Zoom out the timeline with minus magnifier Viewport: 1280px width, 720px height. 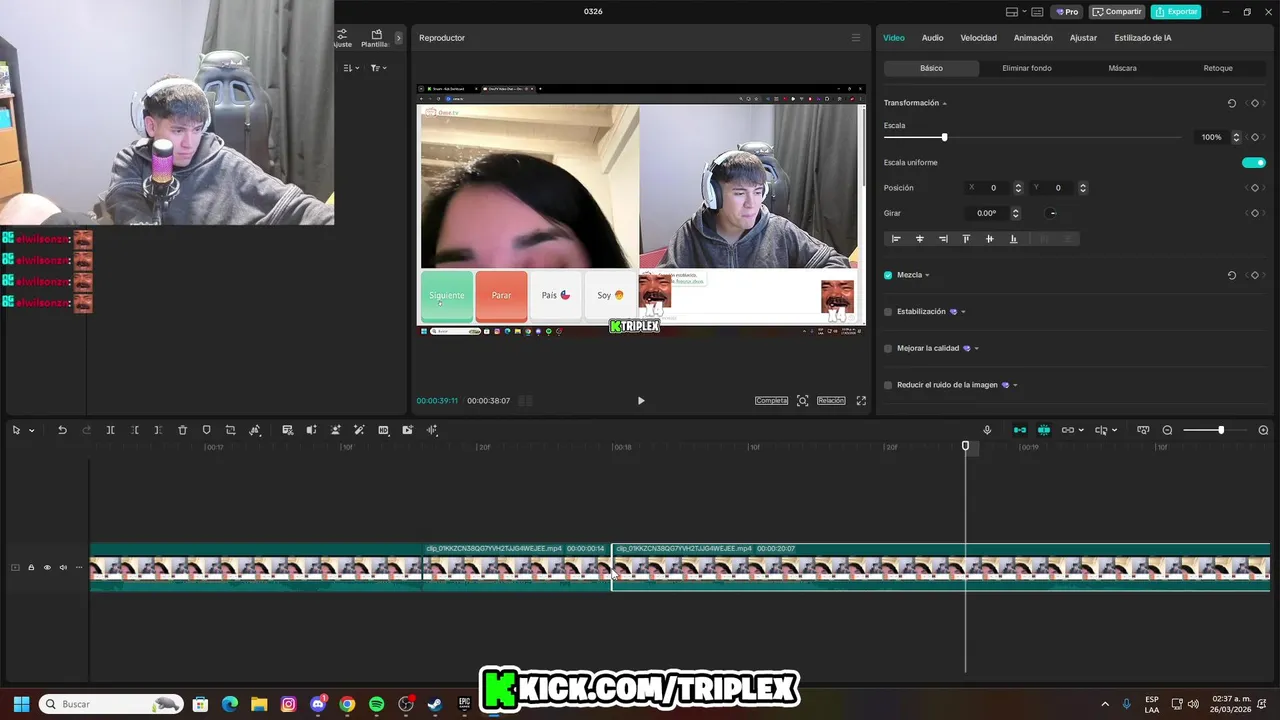point(1167,430)
